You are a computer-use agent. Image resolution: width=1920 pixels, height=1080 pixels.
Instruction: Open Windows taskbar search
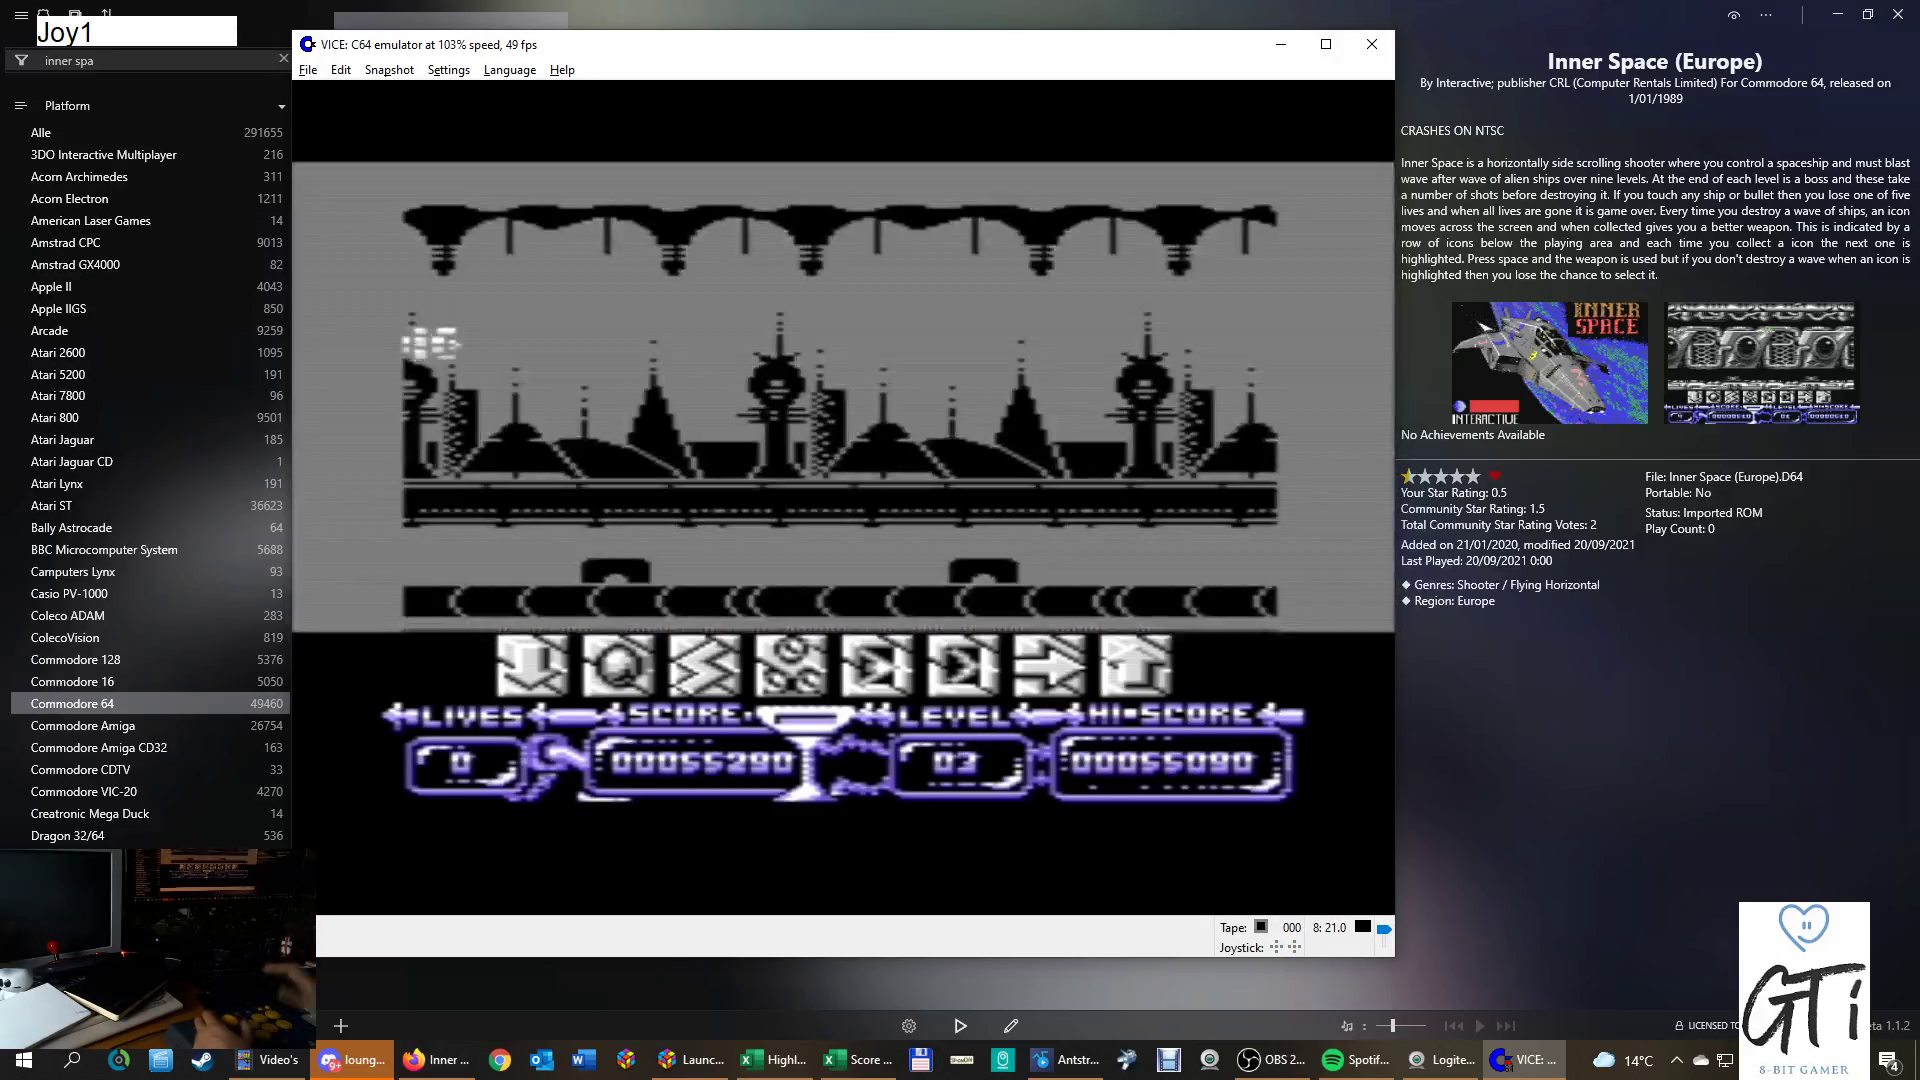tap(72, 1060)
